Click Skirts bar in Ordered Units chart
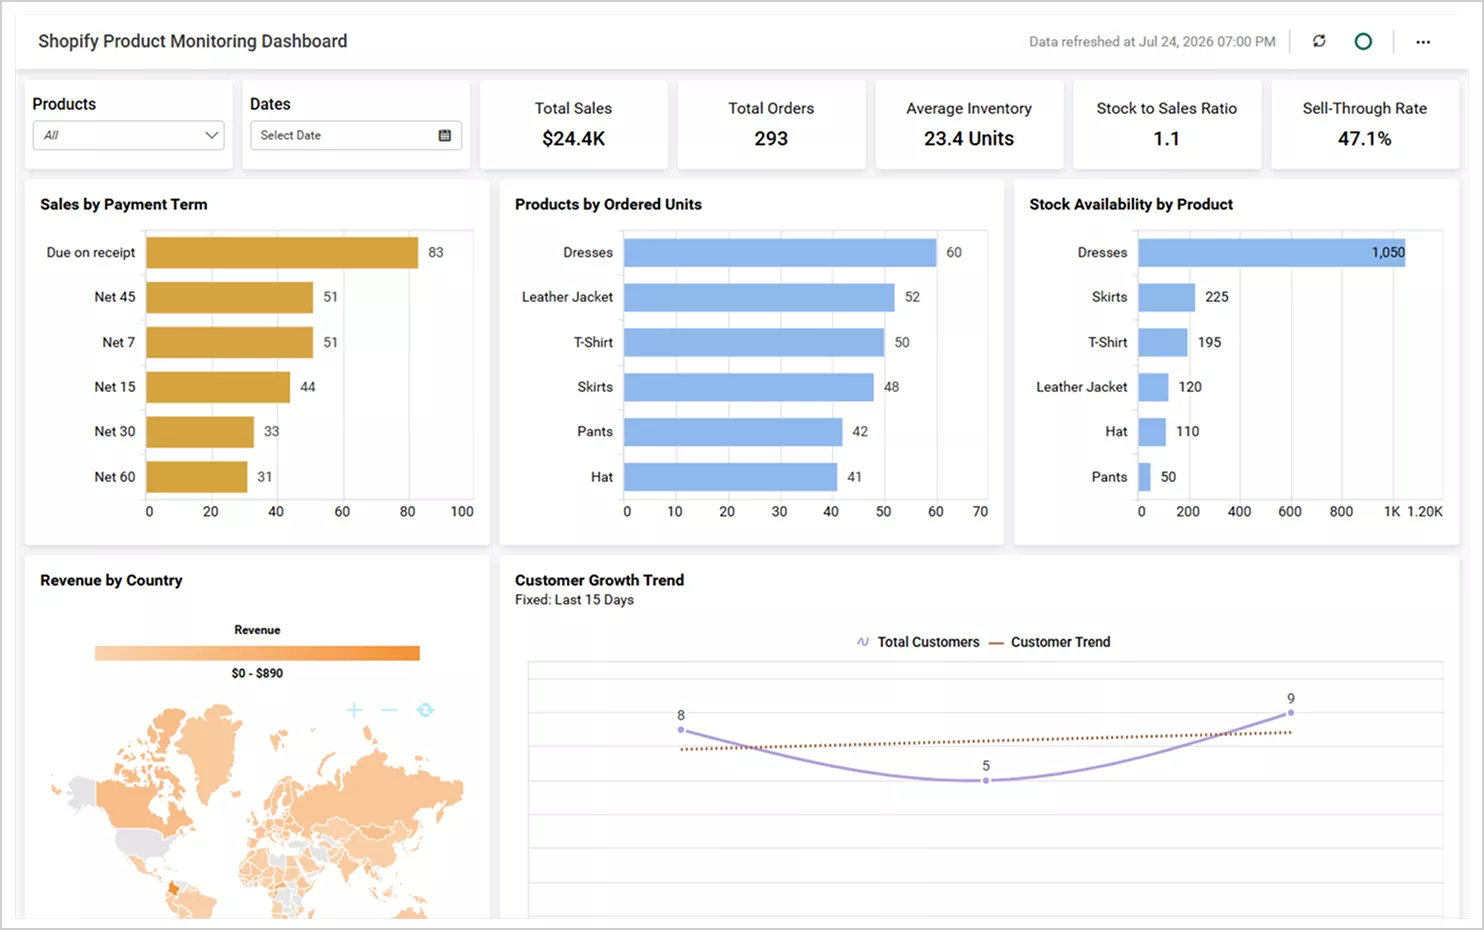The height and width of the screenshot is (930, 1484). 749,387
